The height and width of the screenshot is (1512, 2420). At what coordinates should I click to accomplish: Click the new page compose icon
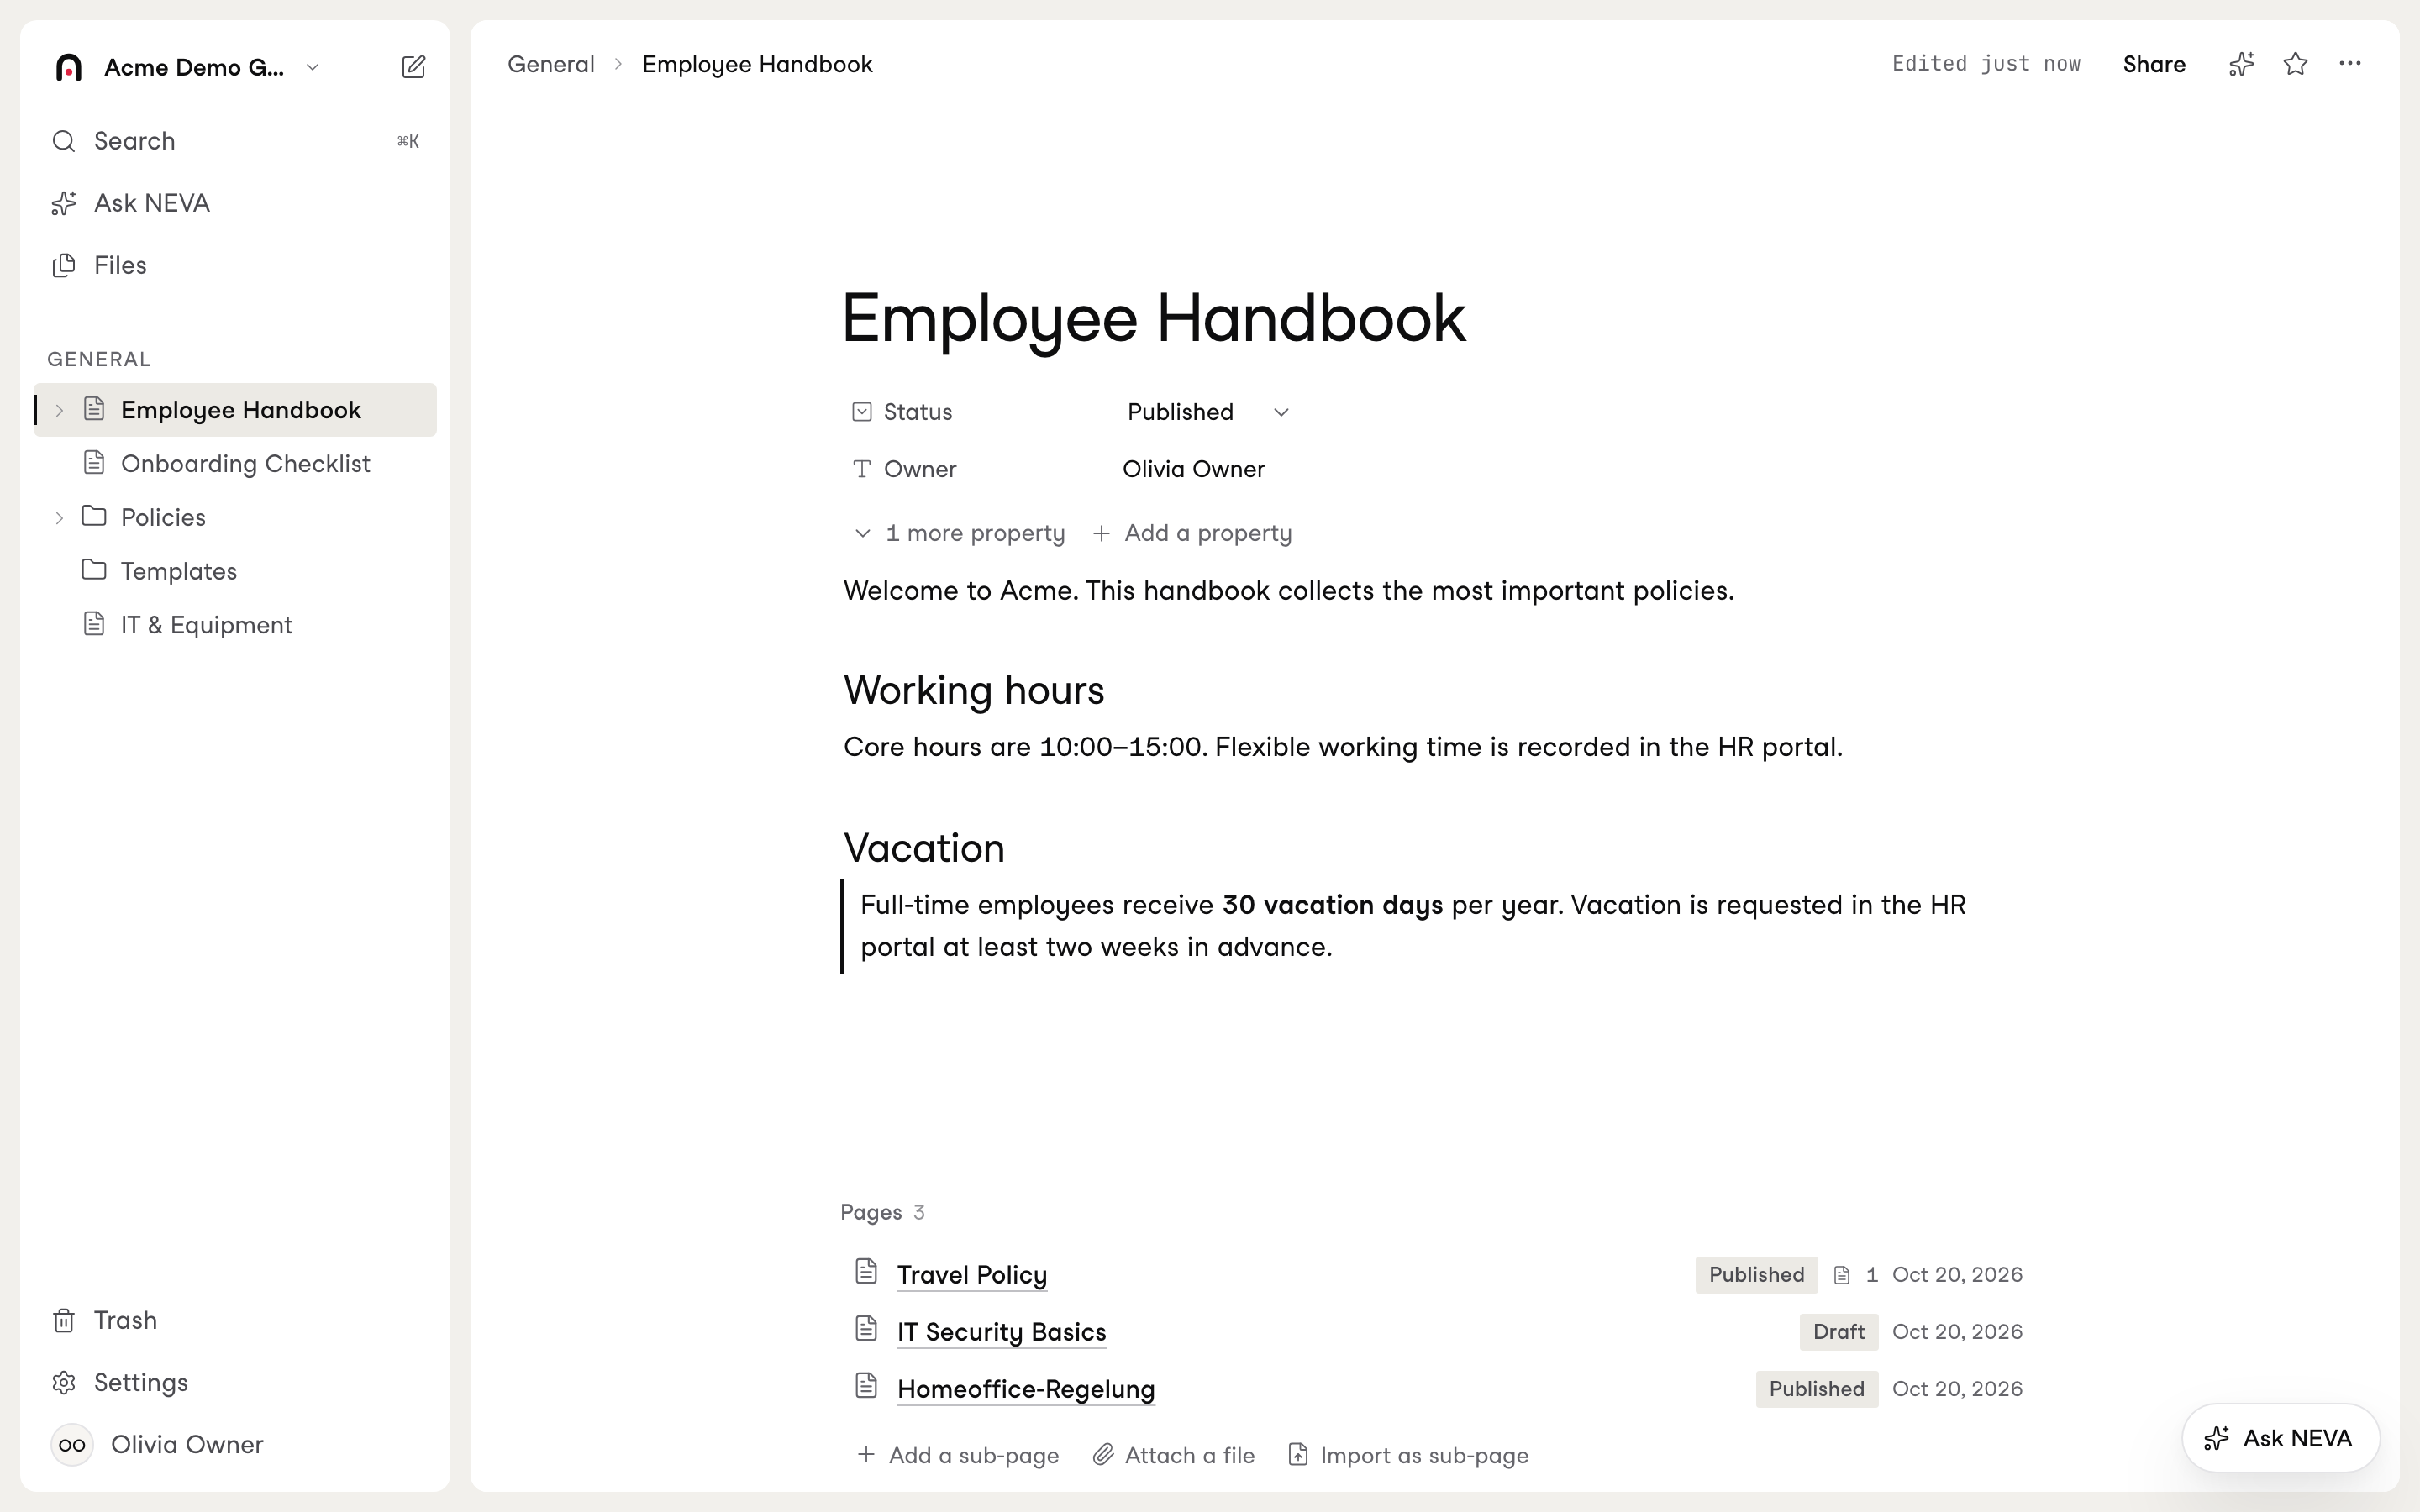(x=413, y=67)
